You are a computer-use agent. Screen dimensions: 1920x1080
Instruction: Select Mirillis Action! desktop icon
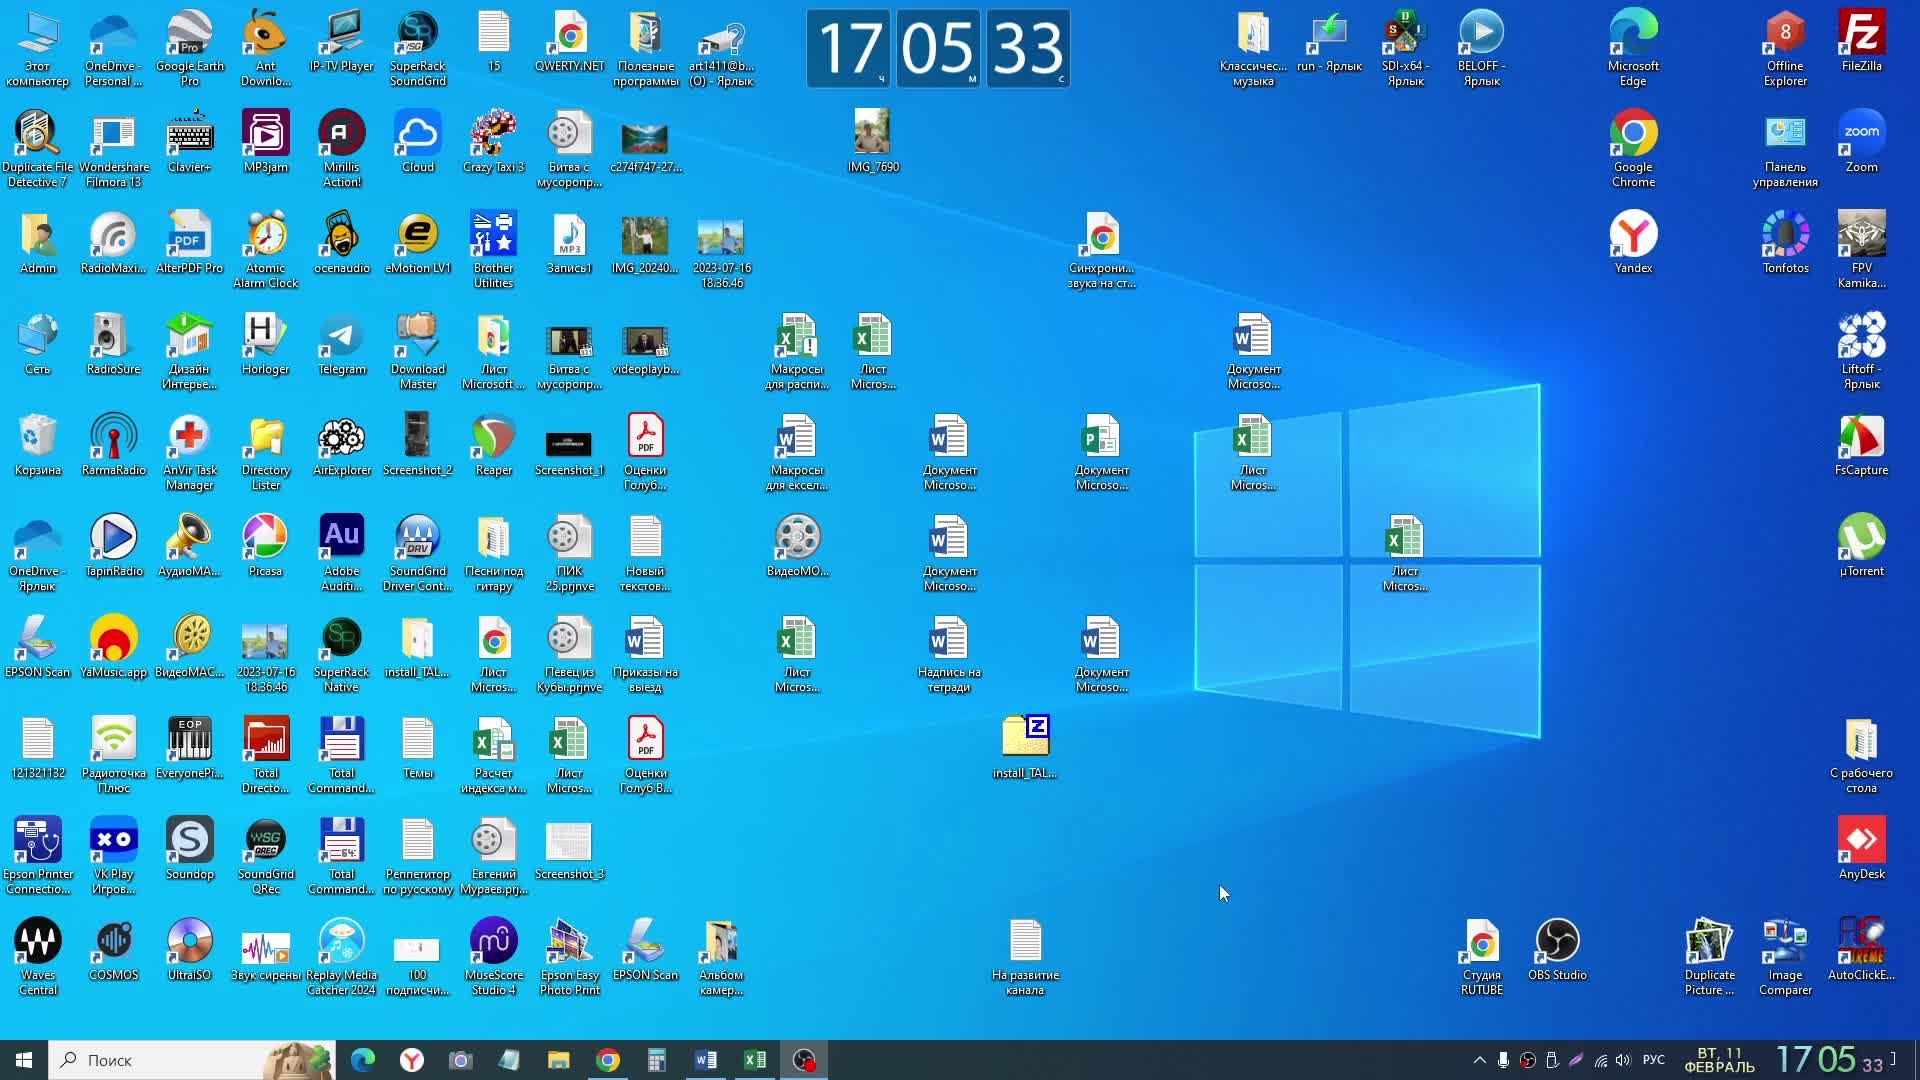(341, 149)
